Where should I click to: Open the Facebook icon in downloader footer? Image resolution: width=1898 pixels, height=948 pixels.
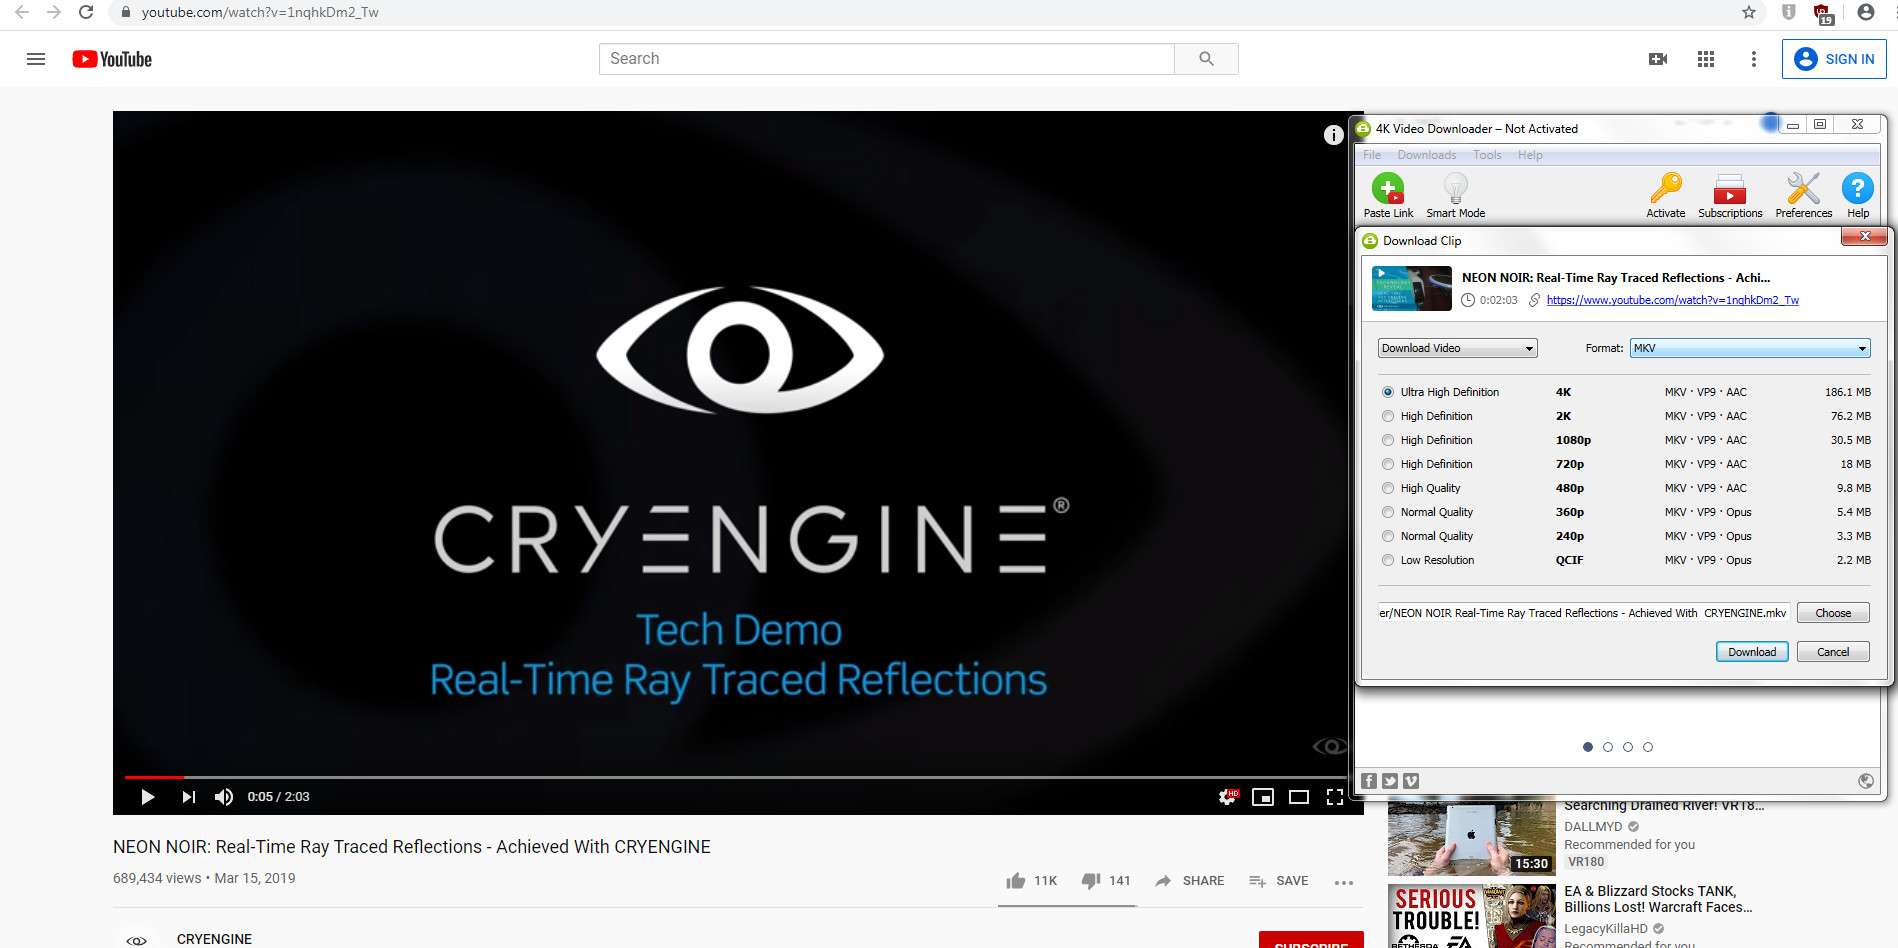[1369, 781]
